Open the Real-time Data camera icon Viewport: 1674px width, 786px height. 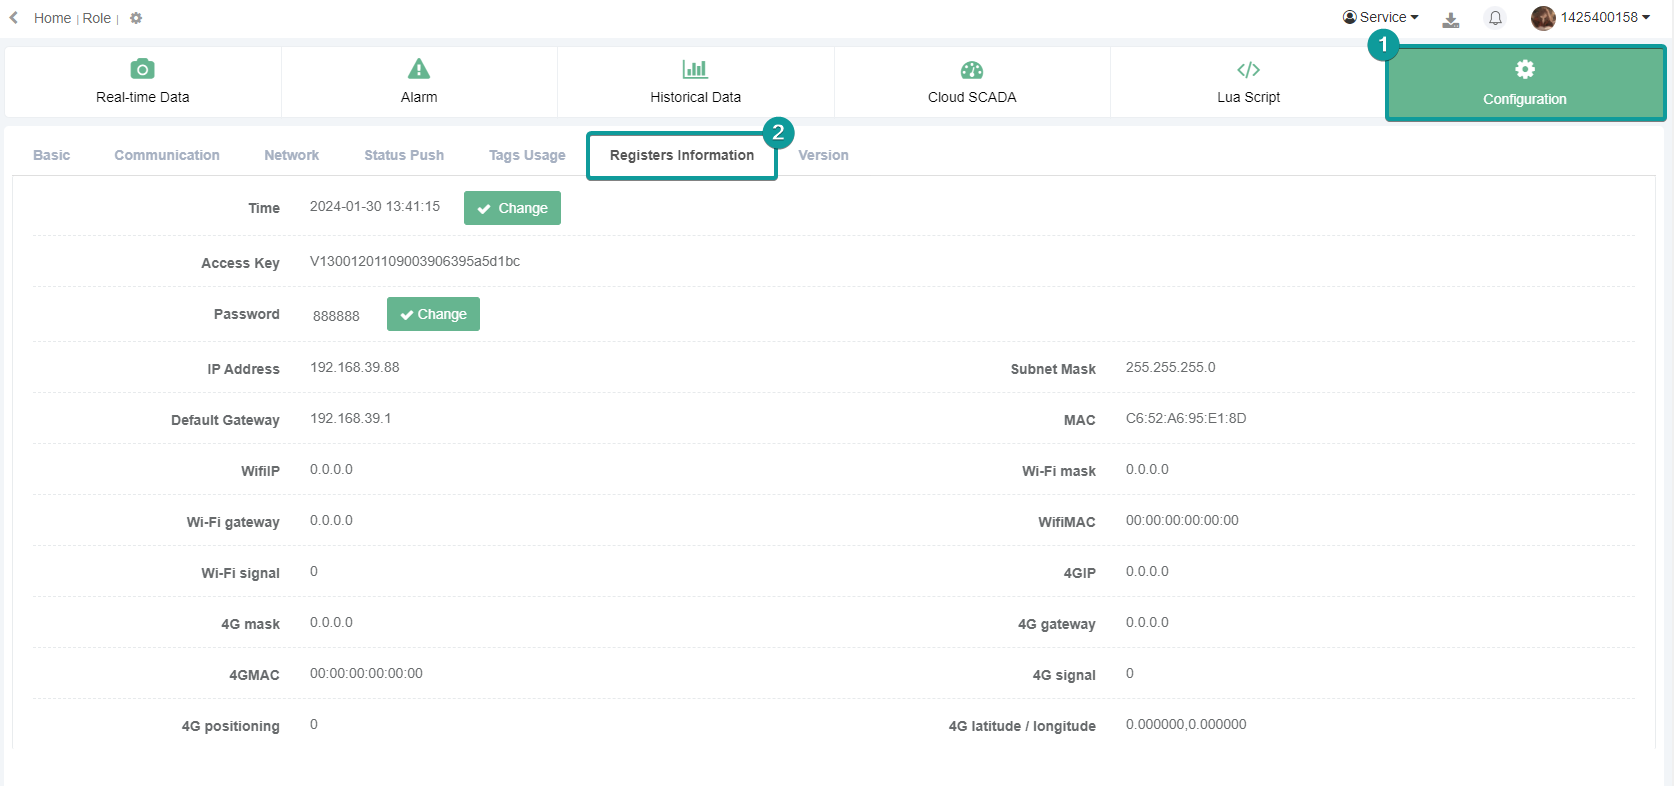click(143, 69)
